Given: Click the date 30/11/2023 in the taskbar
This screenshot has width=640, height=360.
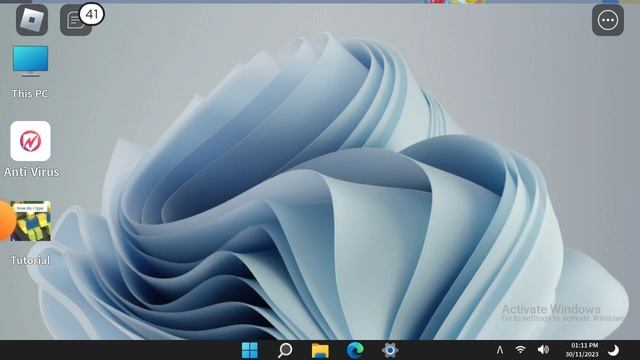Looking at the screenshot, I should (582, 354).
